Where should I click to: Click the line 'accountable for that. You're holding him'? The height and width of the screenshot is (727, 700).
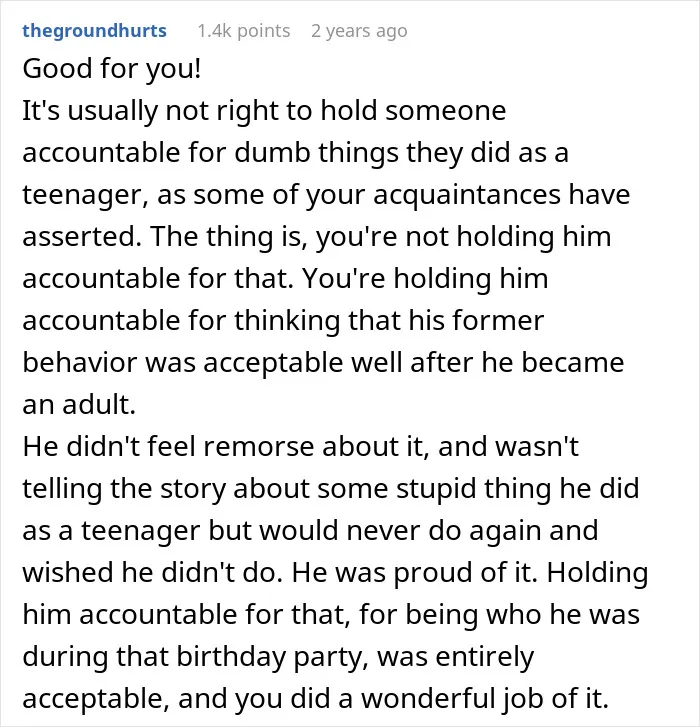(x=285, y=279)
